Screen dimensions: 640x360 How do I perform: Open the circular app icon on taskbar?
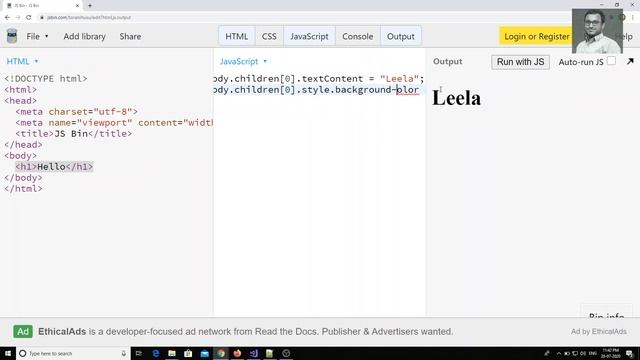(286, 353)
